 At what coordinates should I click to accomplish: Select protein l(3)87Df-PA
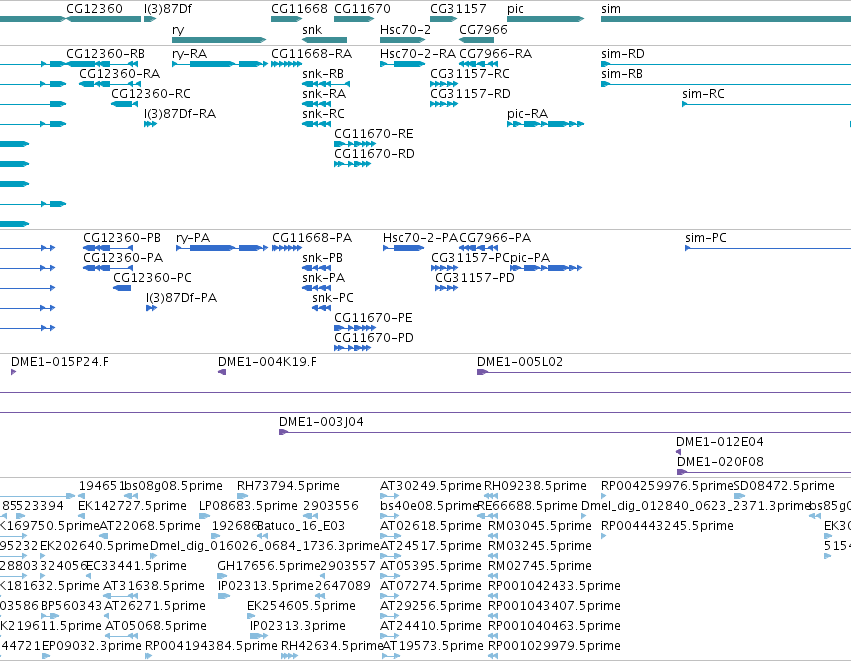151,308
